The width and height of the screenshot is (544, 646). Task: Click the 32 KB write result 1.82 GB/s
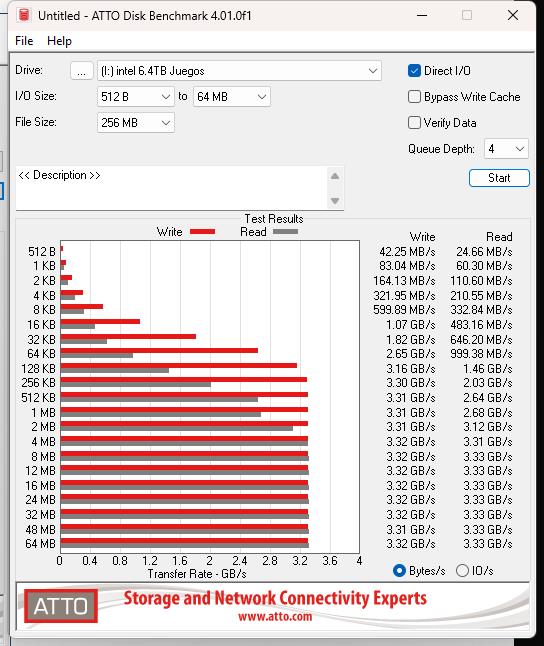pyautogui.click(x=410, y=340)
